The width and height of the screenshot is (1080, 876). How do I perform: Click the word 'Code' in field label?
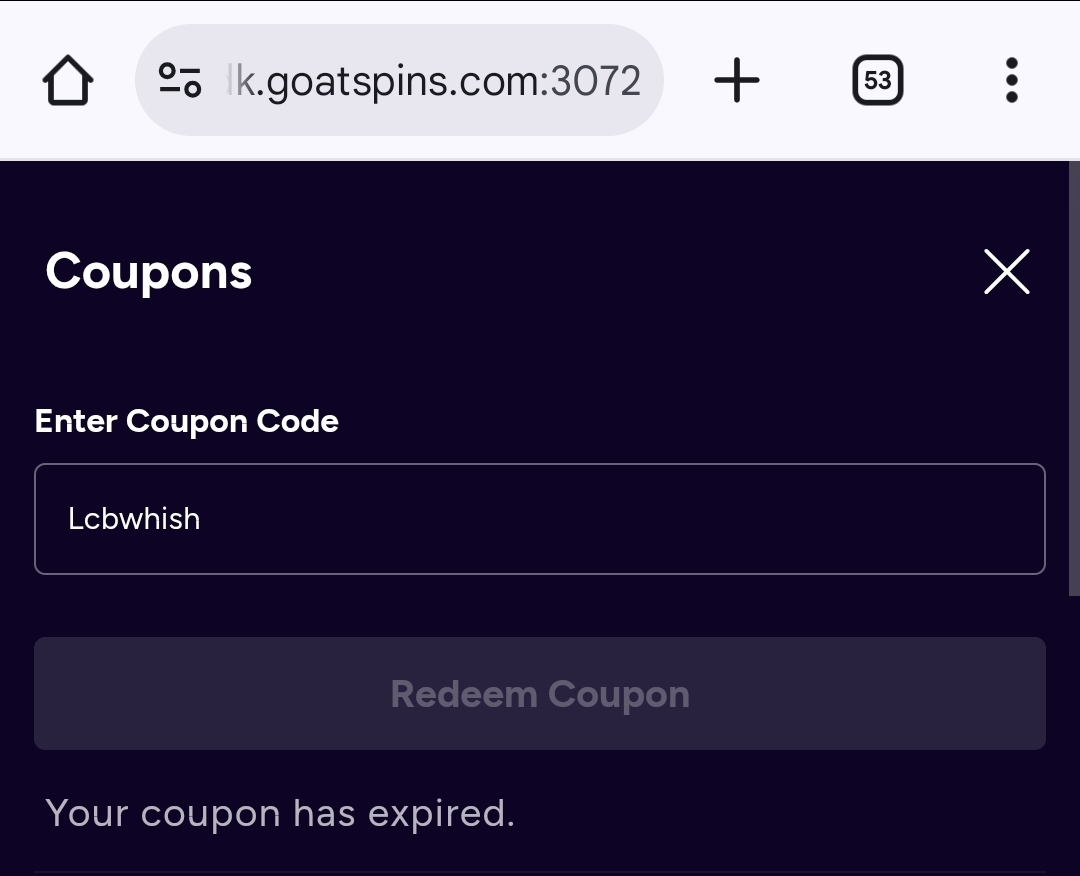point(298,421)
